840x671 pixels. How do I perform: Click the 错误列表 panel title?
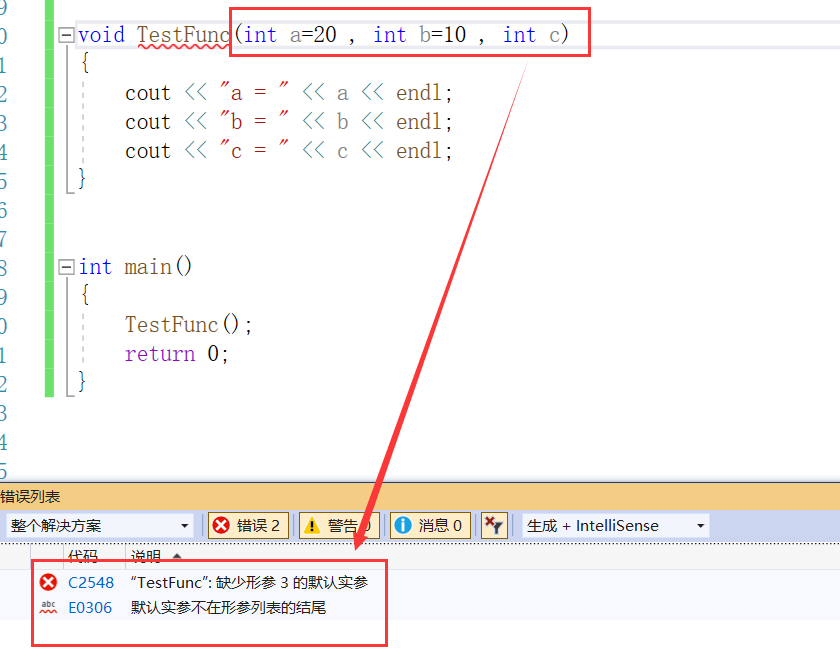click(30, 496)
